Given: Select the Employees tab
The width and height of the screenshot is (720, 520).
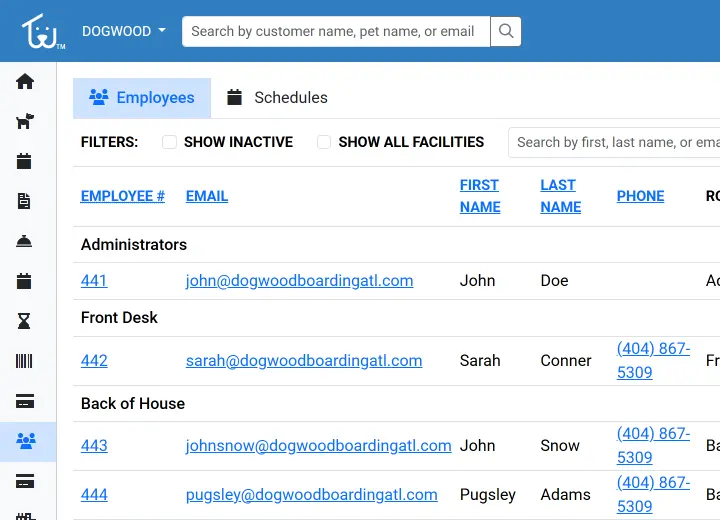Looking at the screenshot, I should (x=142, y=98).
